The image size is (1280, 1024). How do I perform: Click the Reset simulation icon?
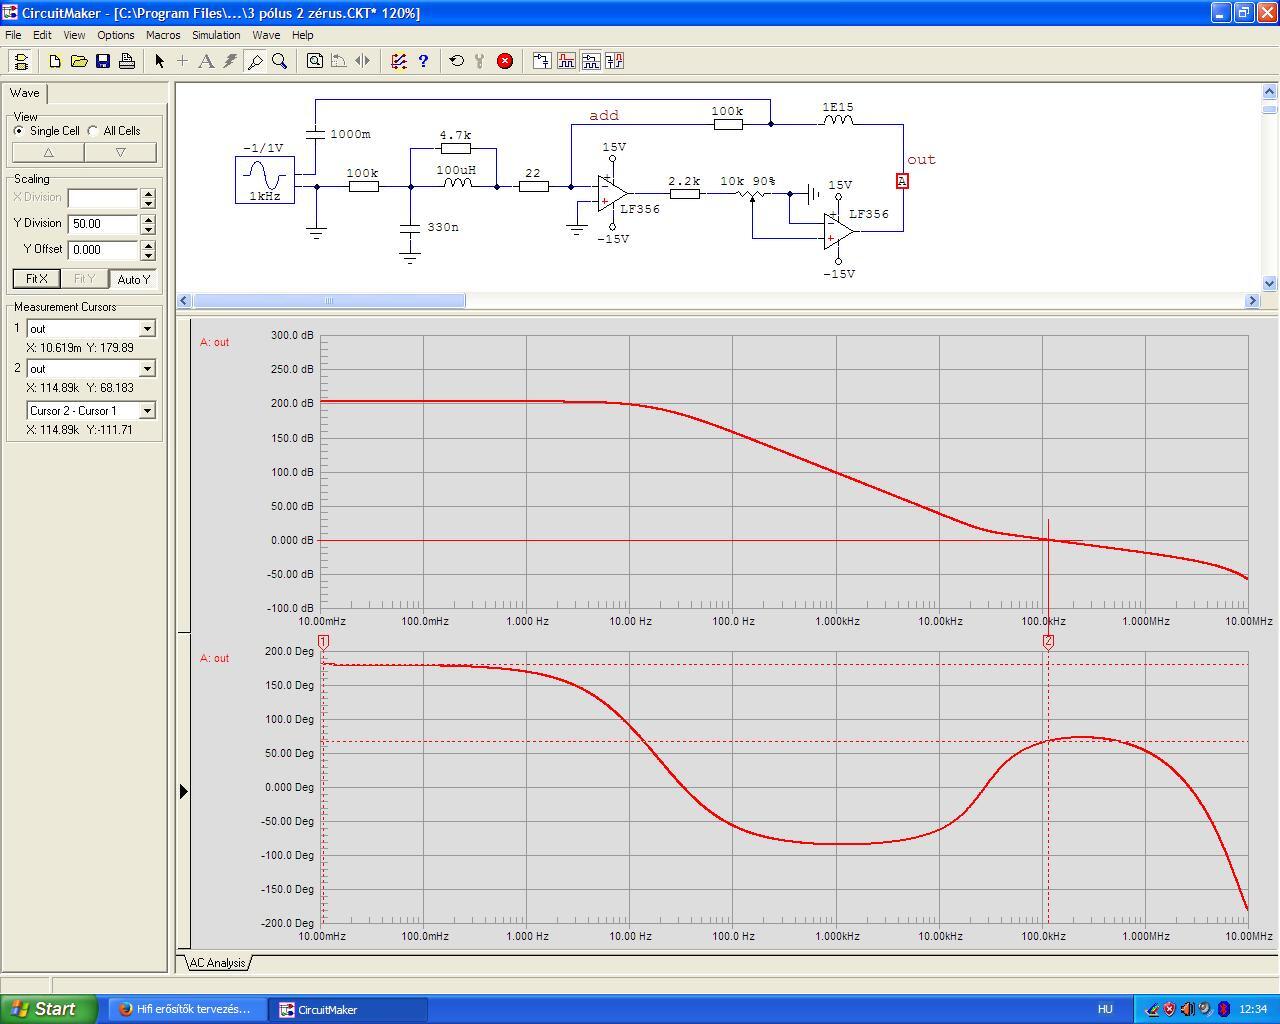click(x=457, y=61)
